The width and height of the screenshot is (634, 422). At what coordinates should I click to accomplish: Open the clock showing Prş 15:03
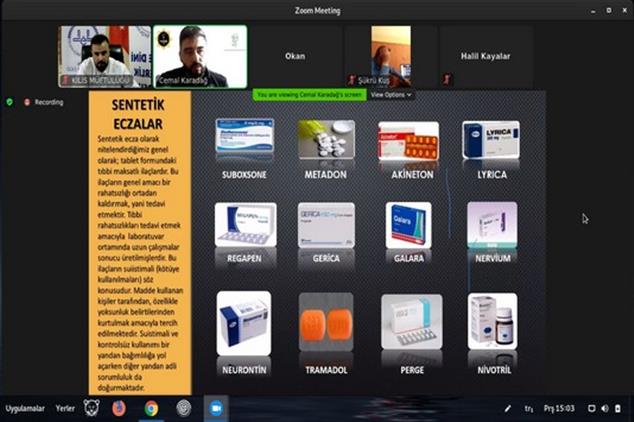tap(559, 408)
